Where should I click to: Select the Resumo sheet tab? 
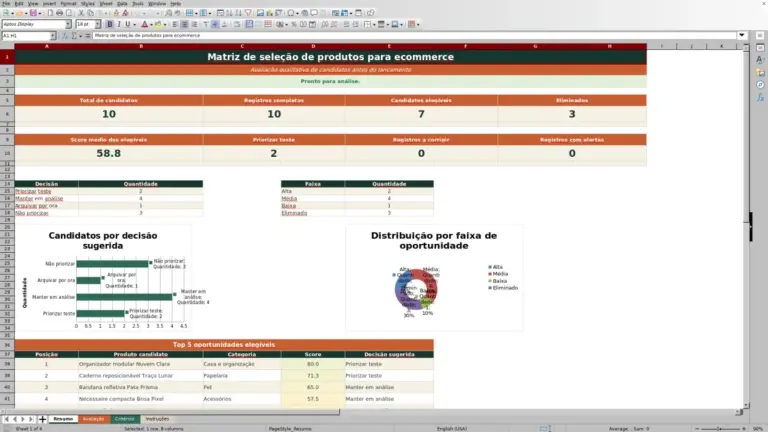click(x=63, y=419)
